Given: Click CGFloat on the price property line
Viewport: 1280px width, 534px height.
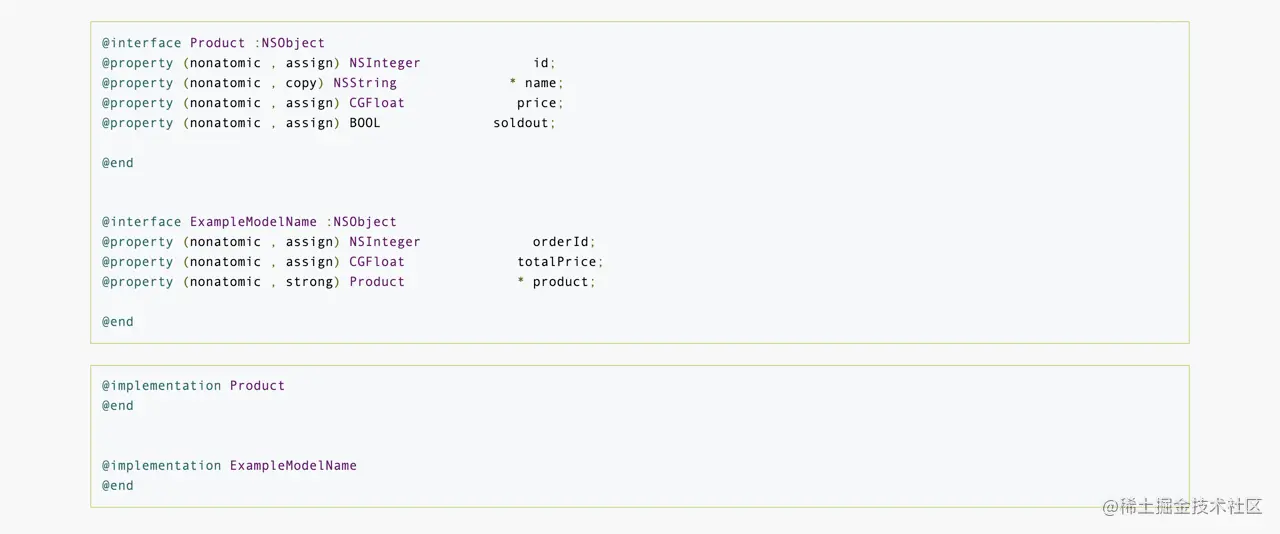Looking at the screenshot, I should click(x=377, y=103).
